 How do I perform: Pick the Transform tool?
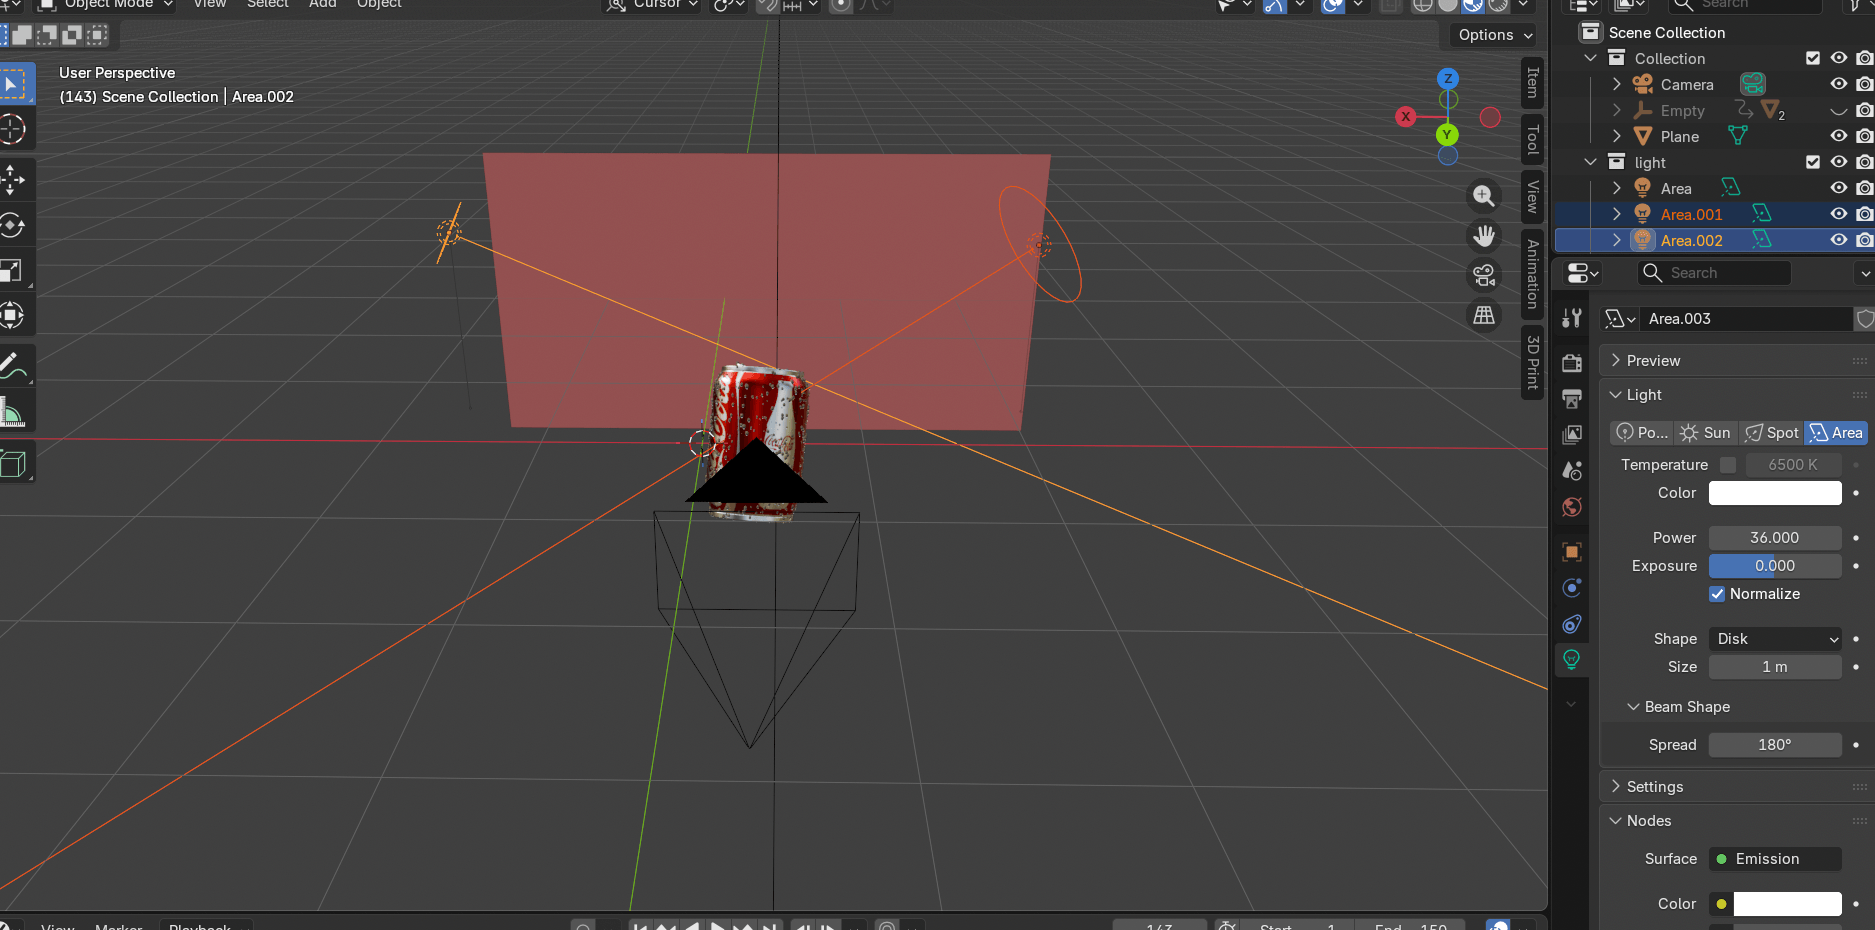coord(13,315)
